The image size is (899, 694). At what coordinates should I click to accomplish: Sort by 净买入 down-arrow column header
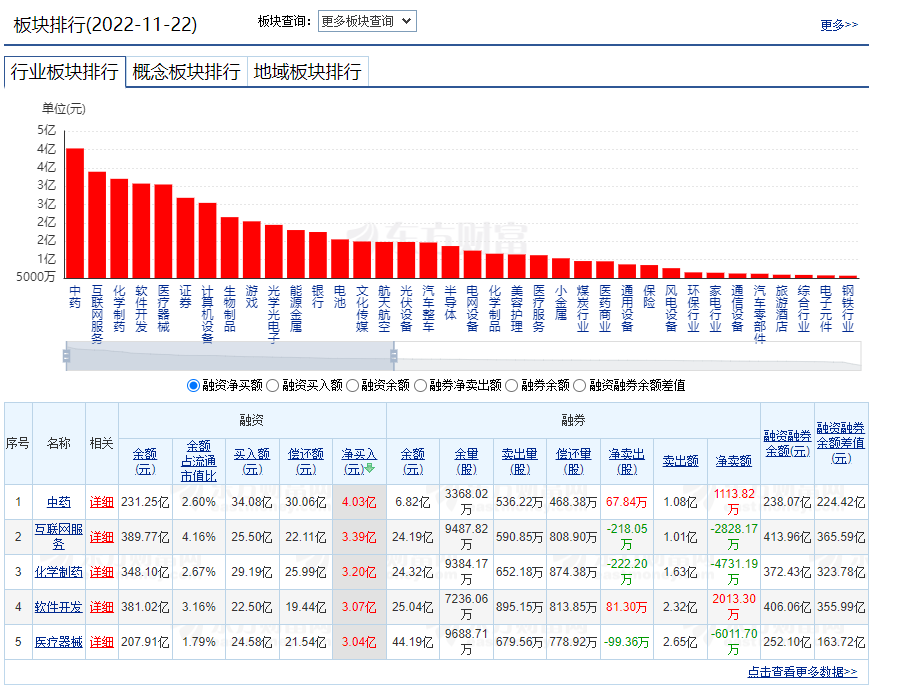click(x=360, y=460)
